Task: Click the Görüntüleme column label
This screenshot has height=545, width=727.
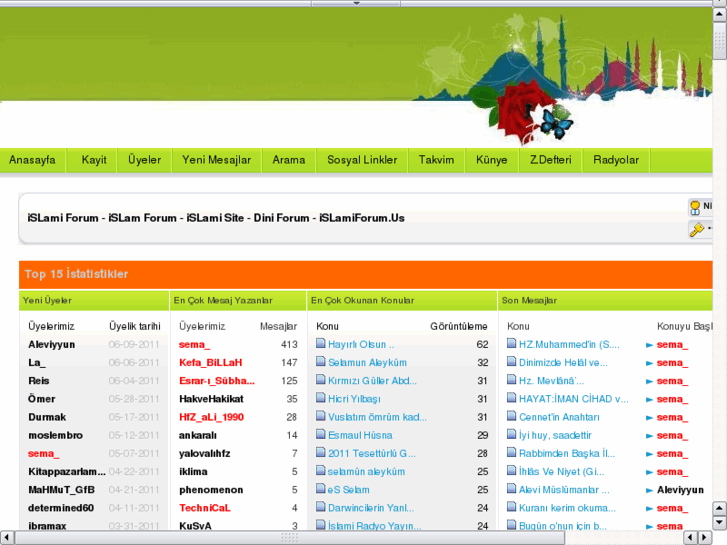Action: (459, 327)
